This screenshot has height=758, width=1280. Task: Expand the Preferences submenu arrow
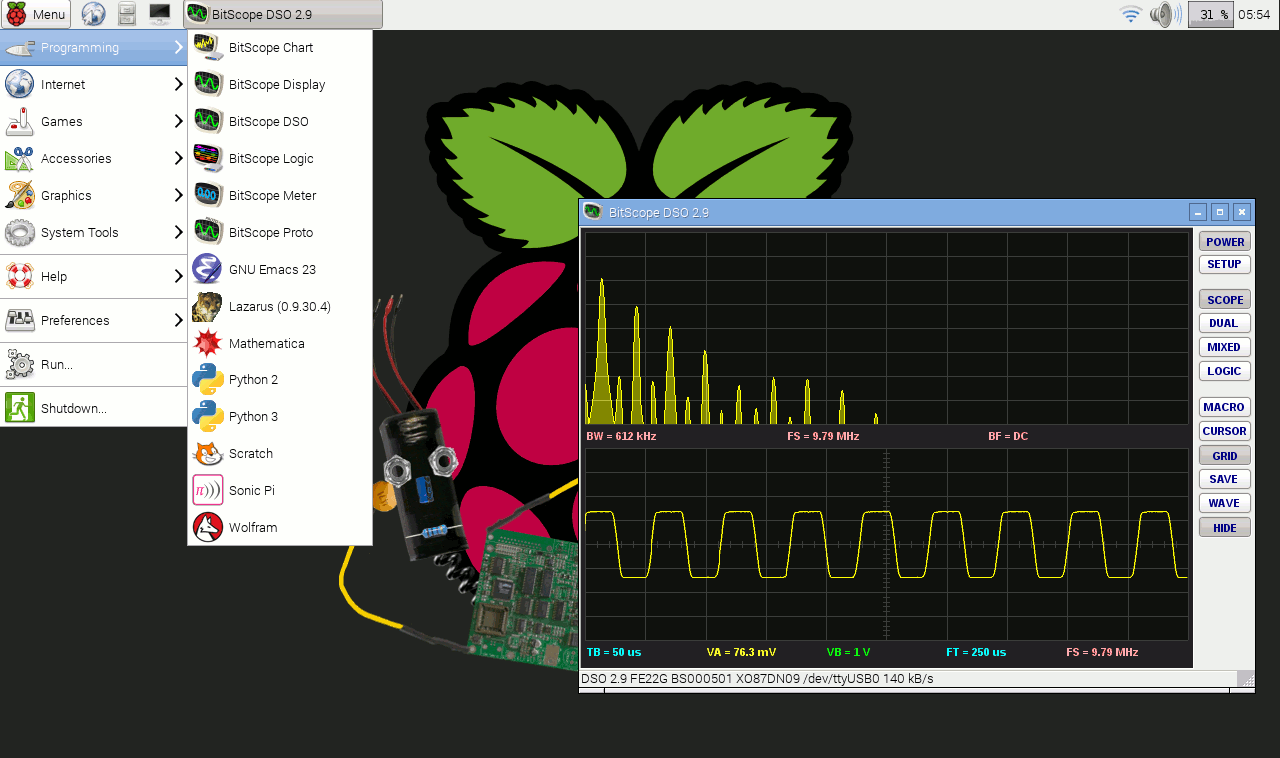(178, 320)
